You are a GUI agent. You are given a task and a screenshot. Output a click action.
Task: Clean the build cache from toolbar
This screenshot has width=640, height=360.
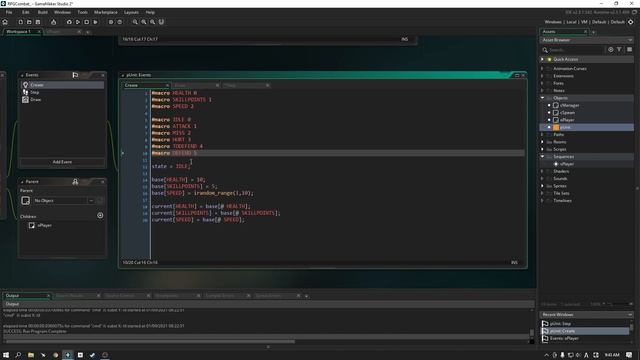pyautogui.click(x=96, y=22)
